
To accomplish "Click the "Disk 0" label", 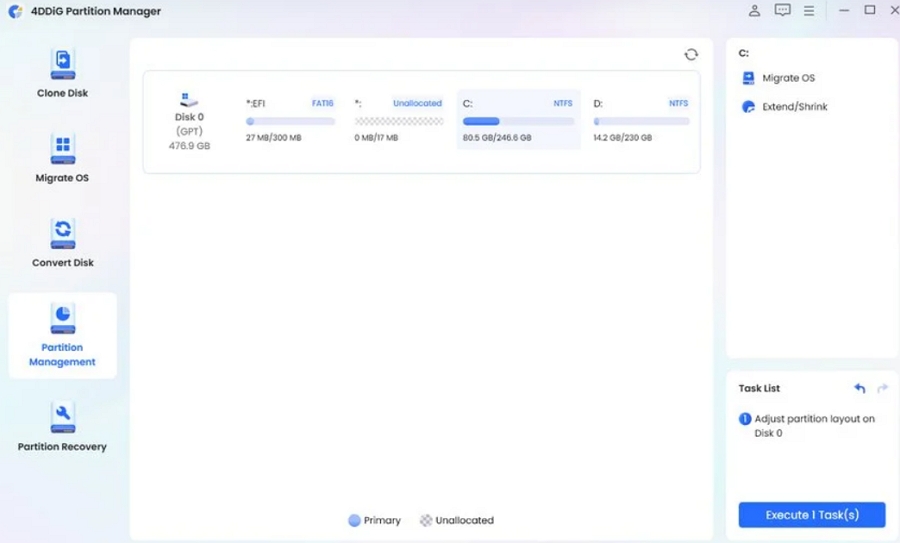I will click(x=189, y=117).
